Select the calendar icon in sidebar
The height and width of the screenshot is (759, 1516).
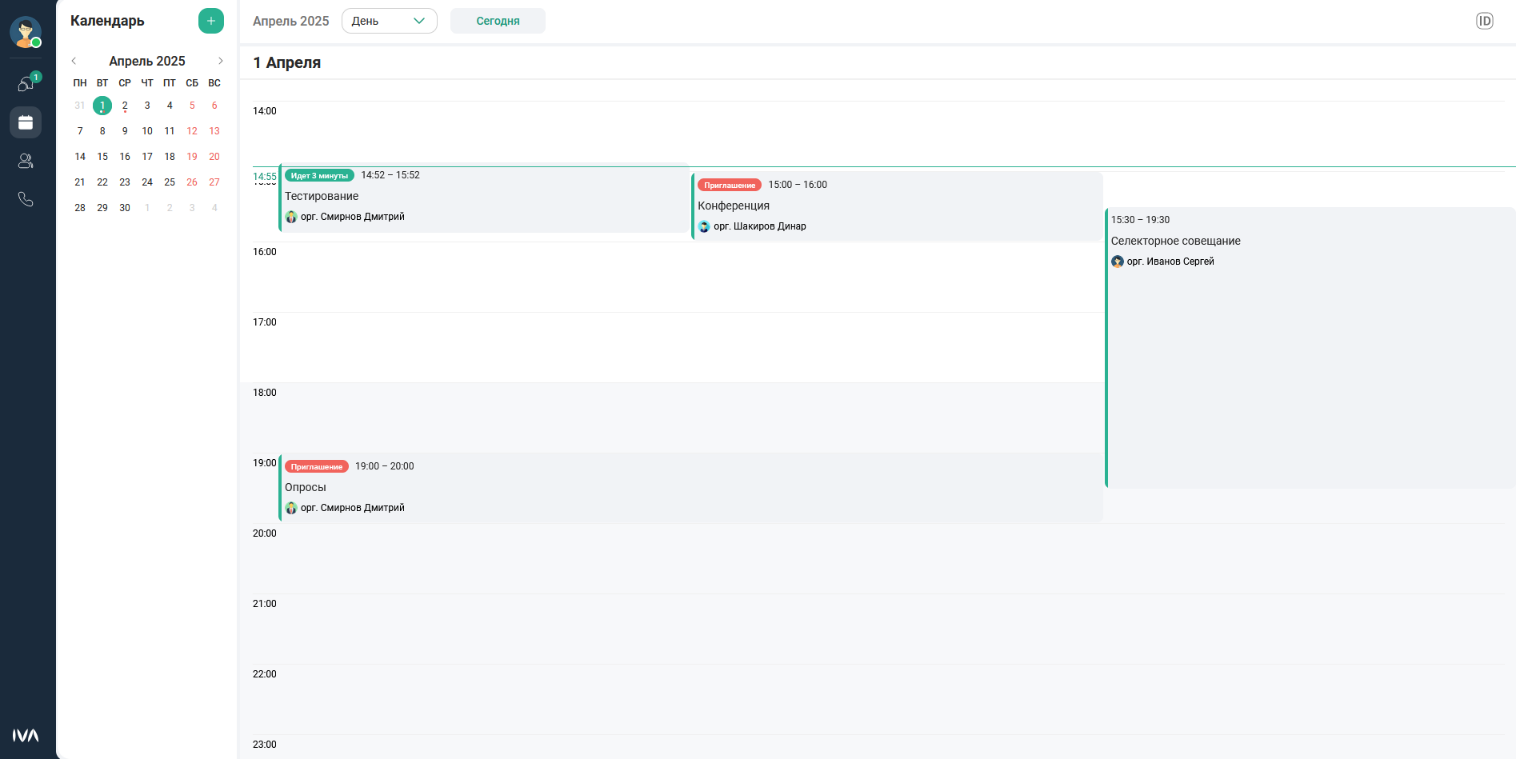coord(26,122)
